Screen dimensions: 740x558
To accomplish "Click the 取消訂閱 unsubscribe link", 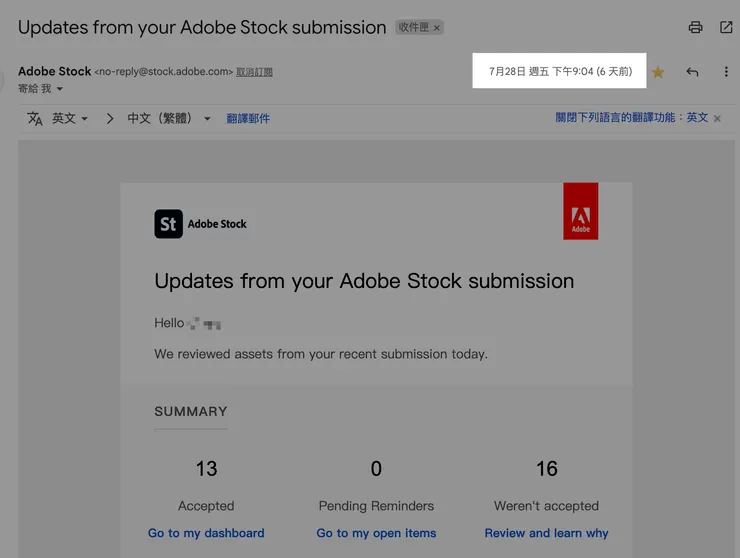I will coord(254,72).
